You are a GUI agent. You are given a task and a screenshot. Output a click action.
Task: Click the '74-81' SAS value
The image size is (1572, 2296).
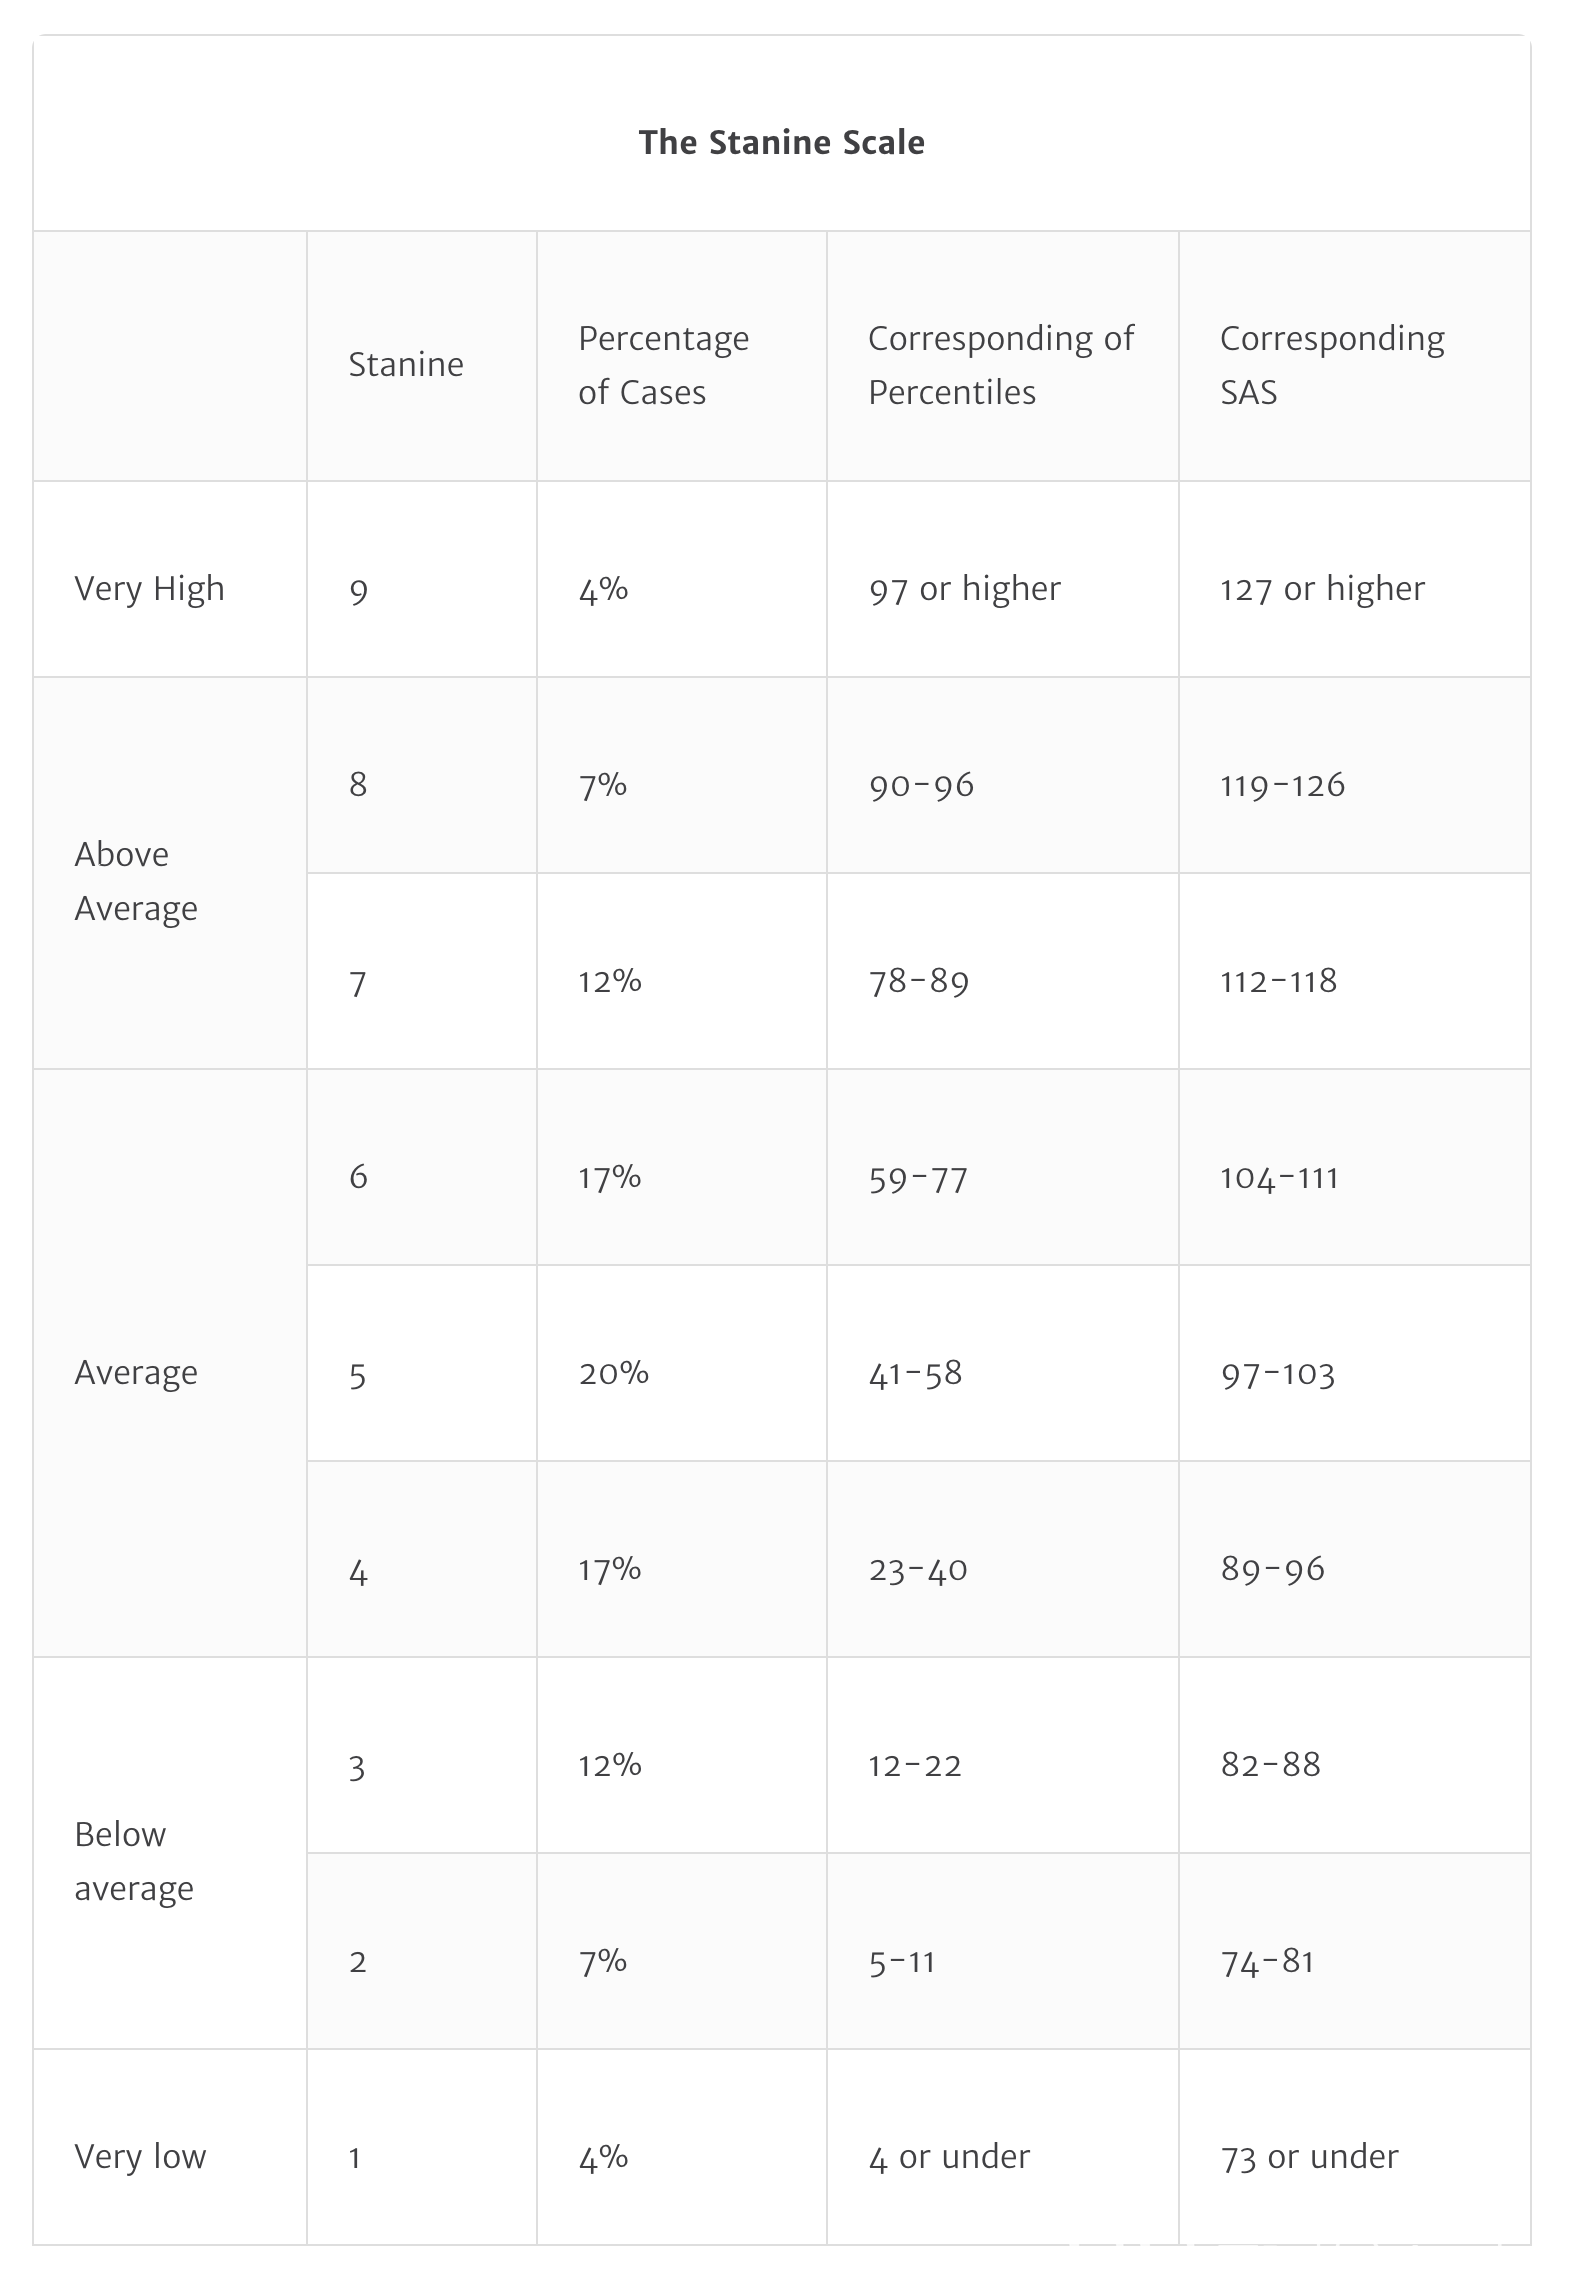click(x=1267, y=1962)
